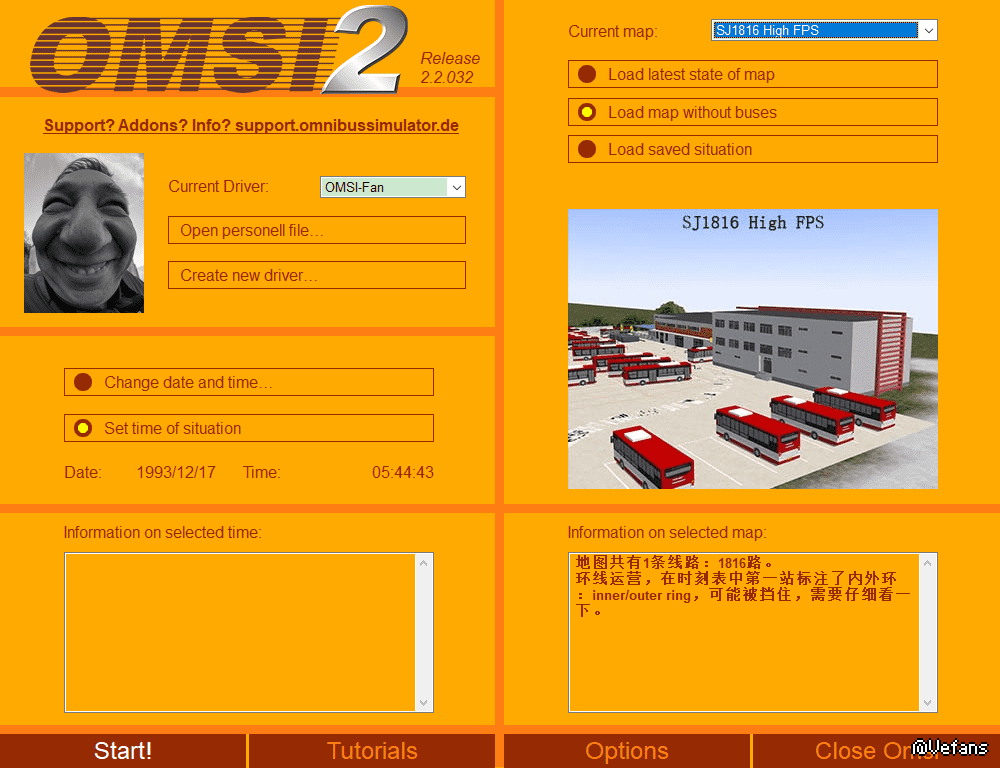This screenshot has width=1000, height=768.
Task: Select Load saved situation option
Action: (753, 149)
